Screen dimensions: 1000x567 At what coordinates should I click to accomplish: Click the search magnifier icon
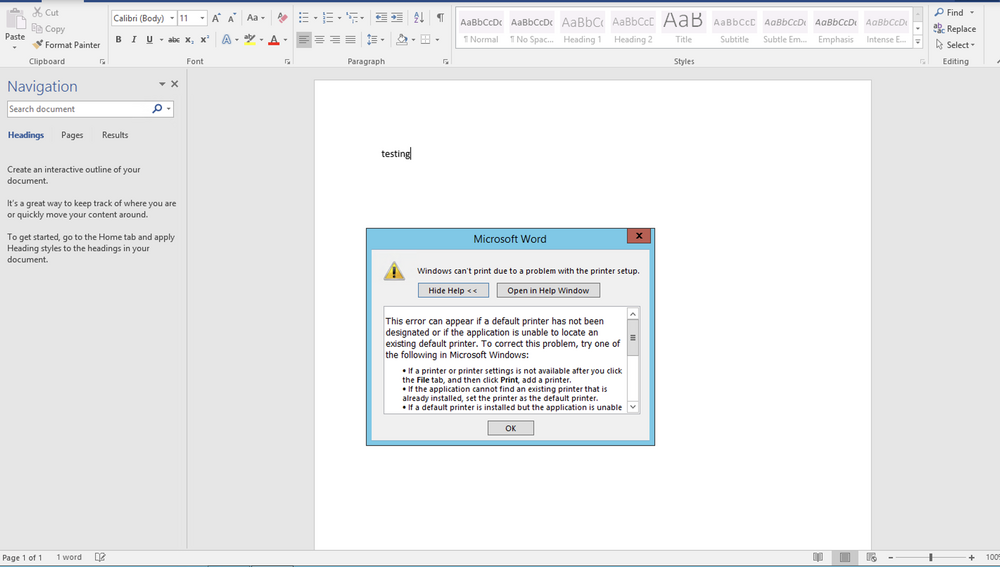pyautogui.click(x=157, y=109)
